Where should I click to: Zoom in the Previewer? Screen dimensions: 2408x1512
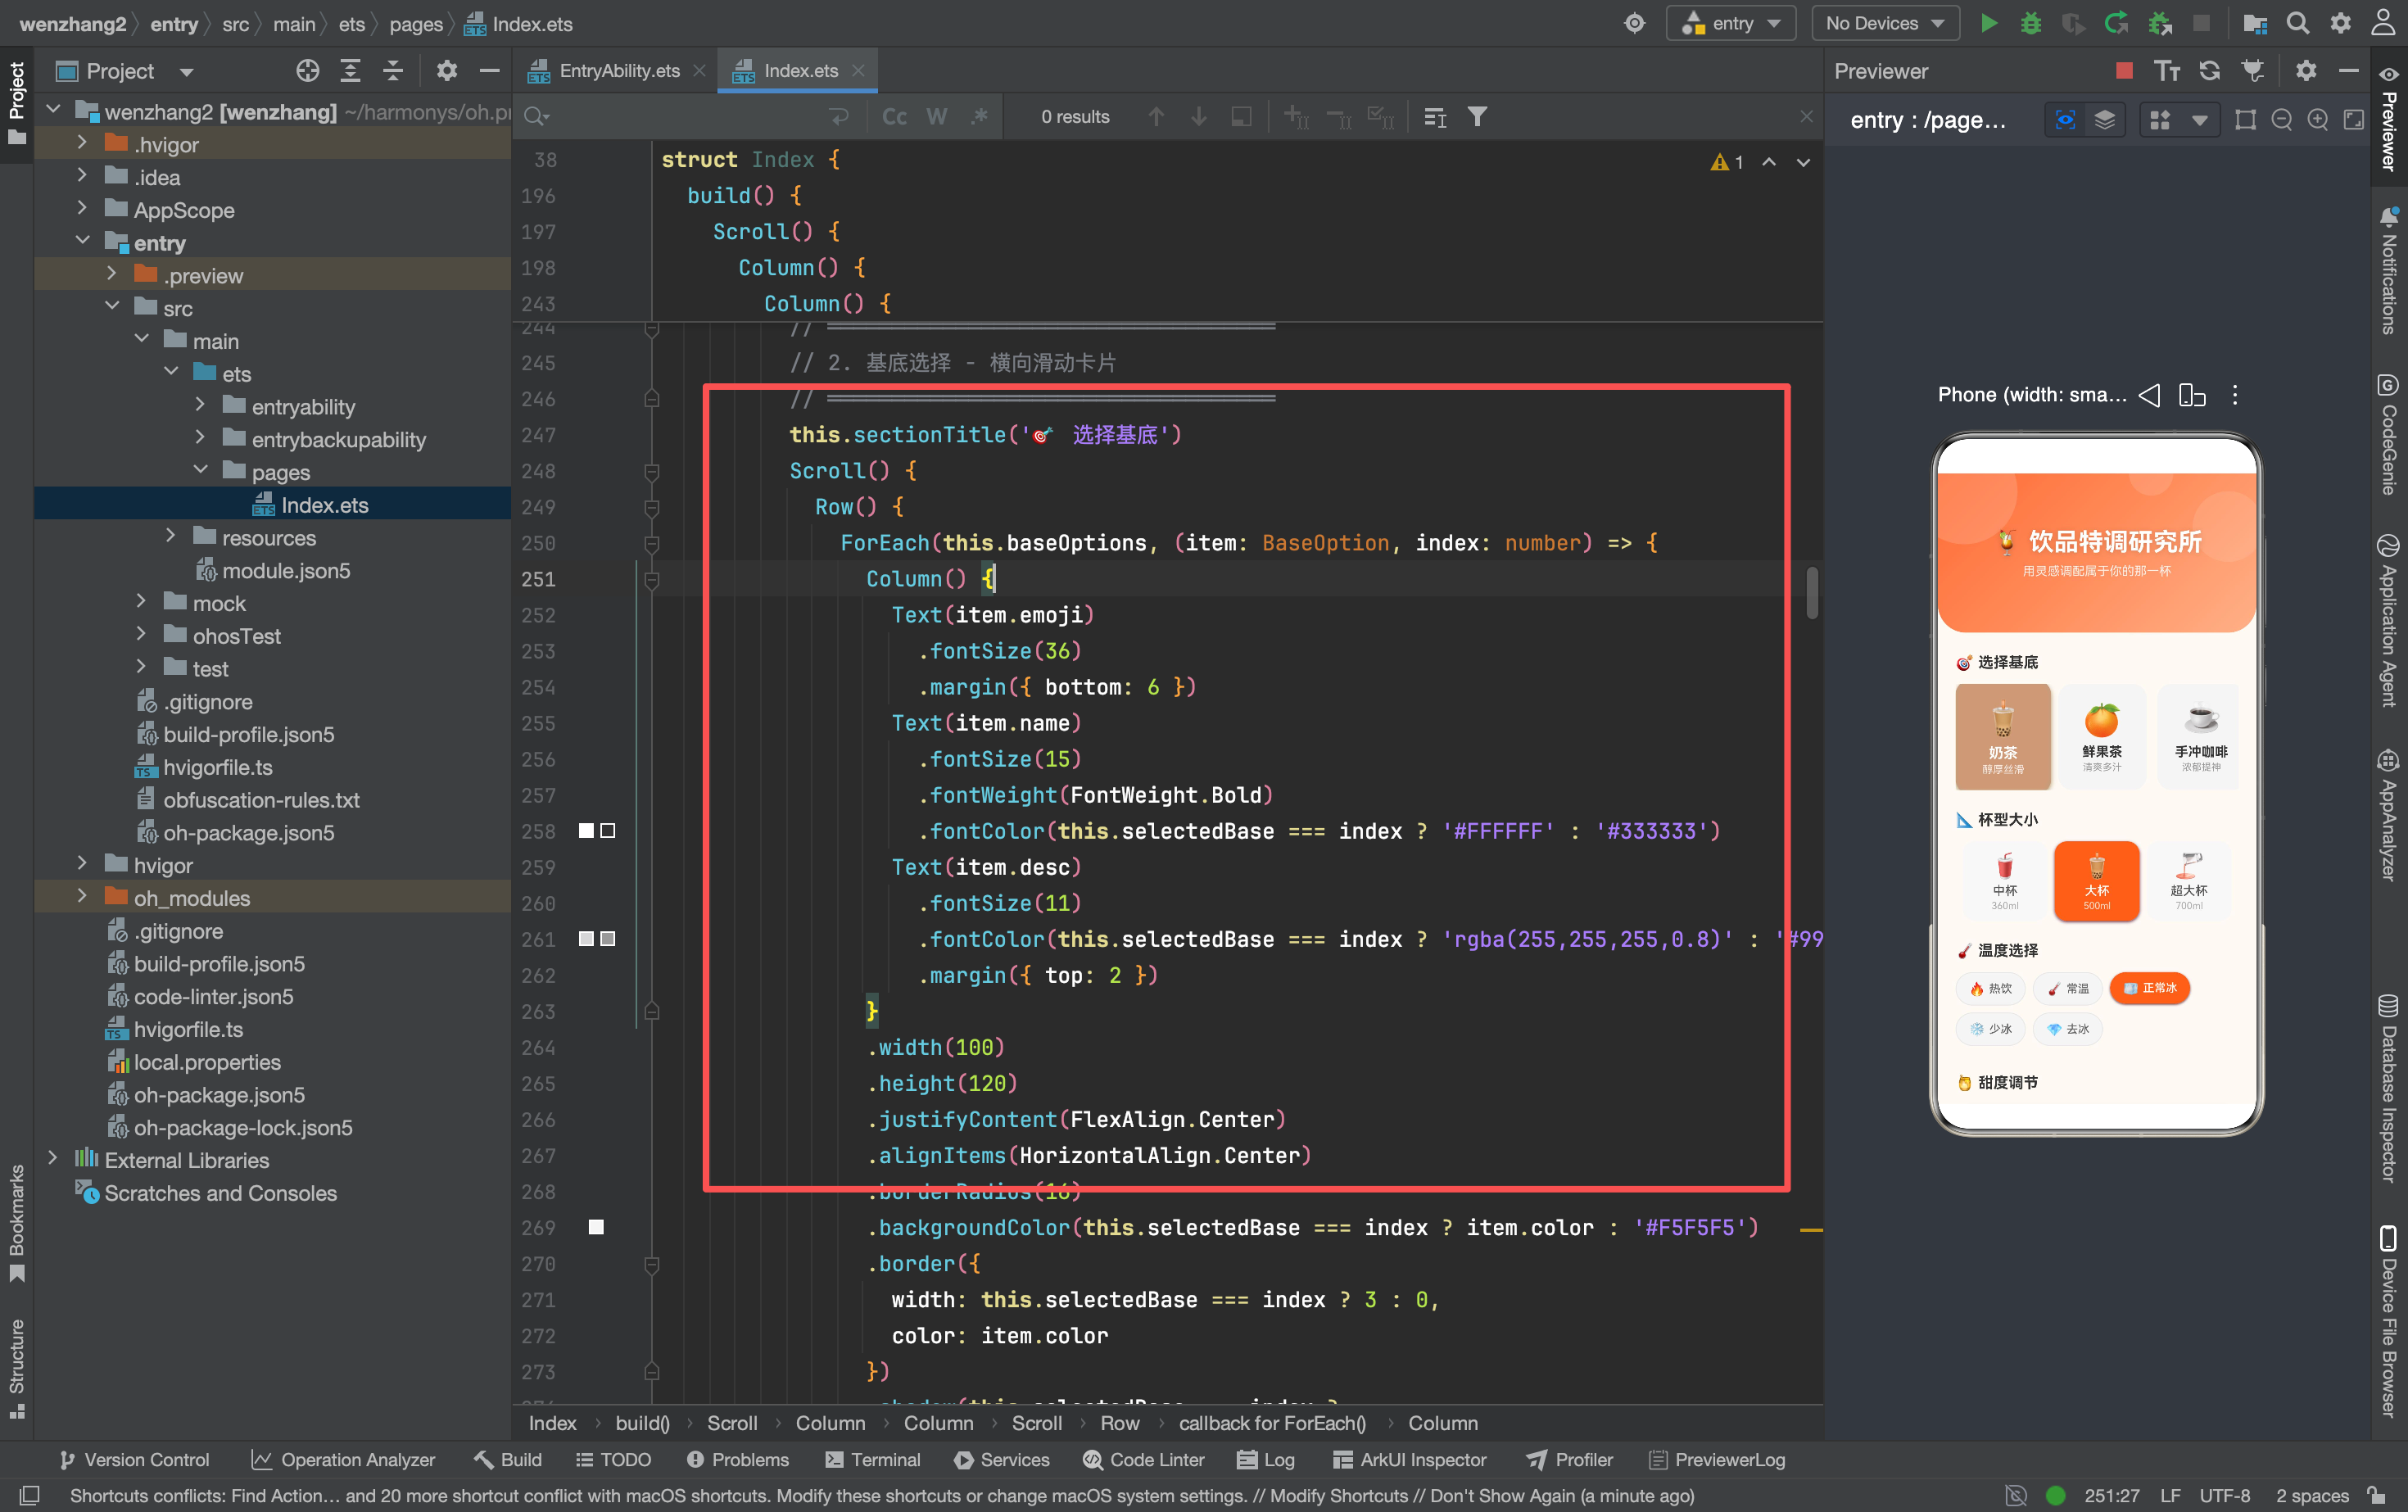2317,120
